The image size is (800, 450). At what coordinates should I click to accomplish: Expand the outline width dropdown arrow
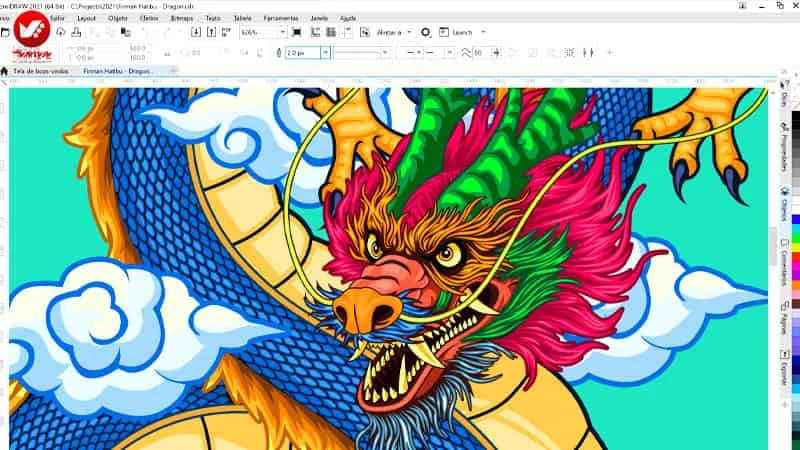(325, 53)
